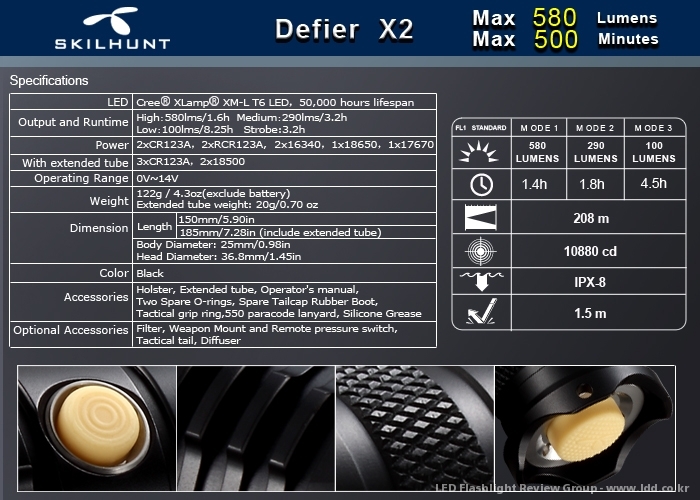Screen dimensions: 700x500
Task: Click the 122g / 4.3oz weight text
Action: click(x=213, y=194)
